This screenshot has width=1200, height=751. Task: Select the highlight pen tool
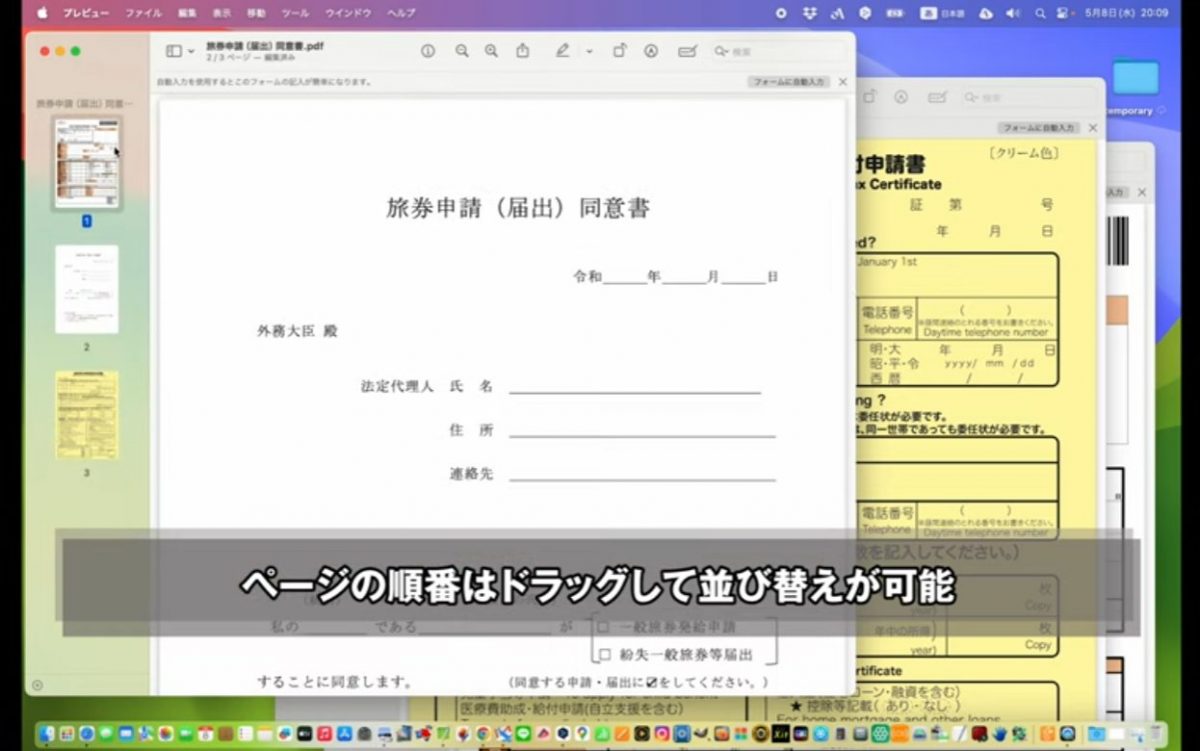point(563,51)
